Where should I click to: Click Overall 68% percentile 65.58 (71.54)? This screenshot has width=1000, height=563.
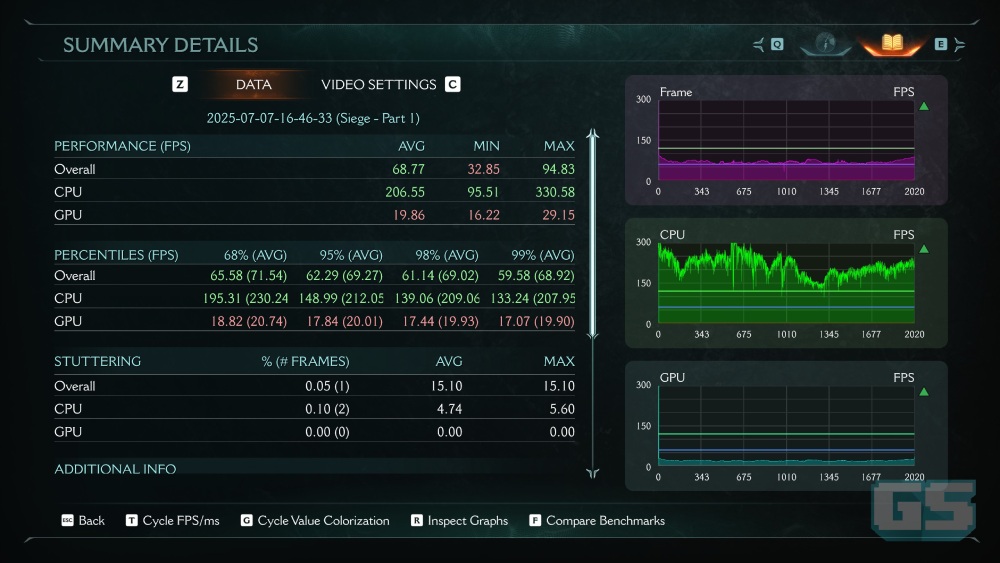249,275
